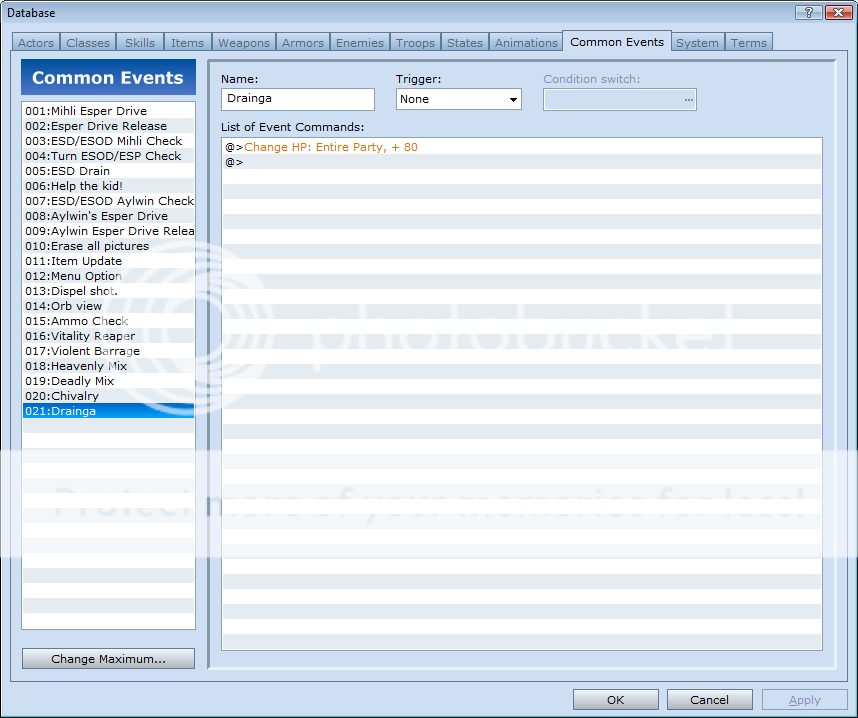Open the Skills tab
The image size is (858, 718).
tap(140, 43)
